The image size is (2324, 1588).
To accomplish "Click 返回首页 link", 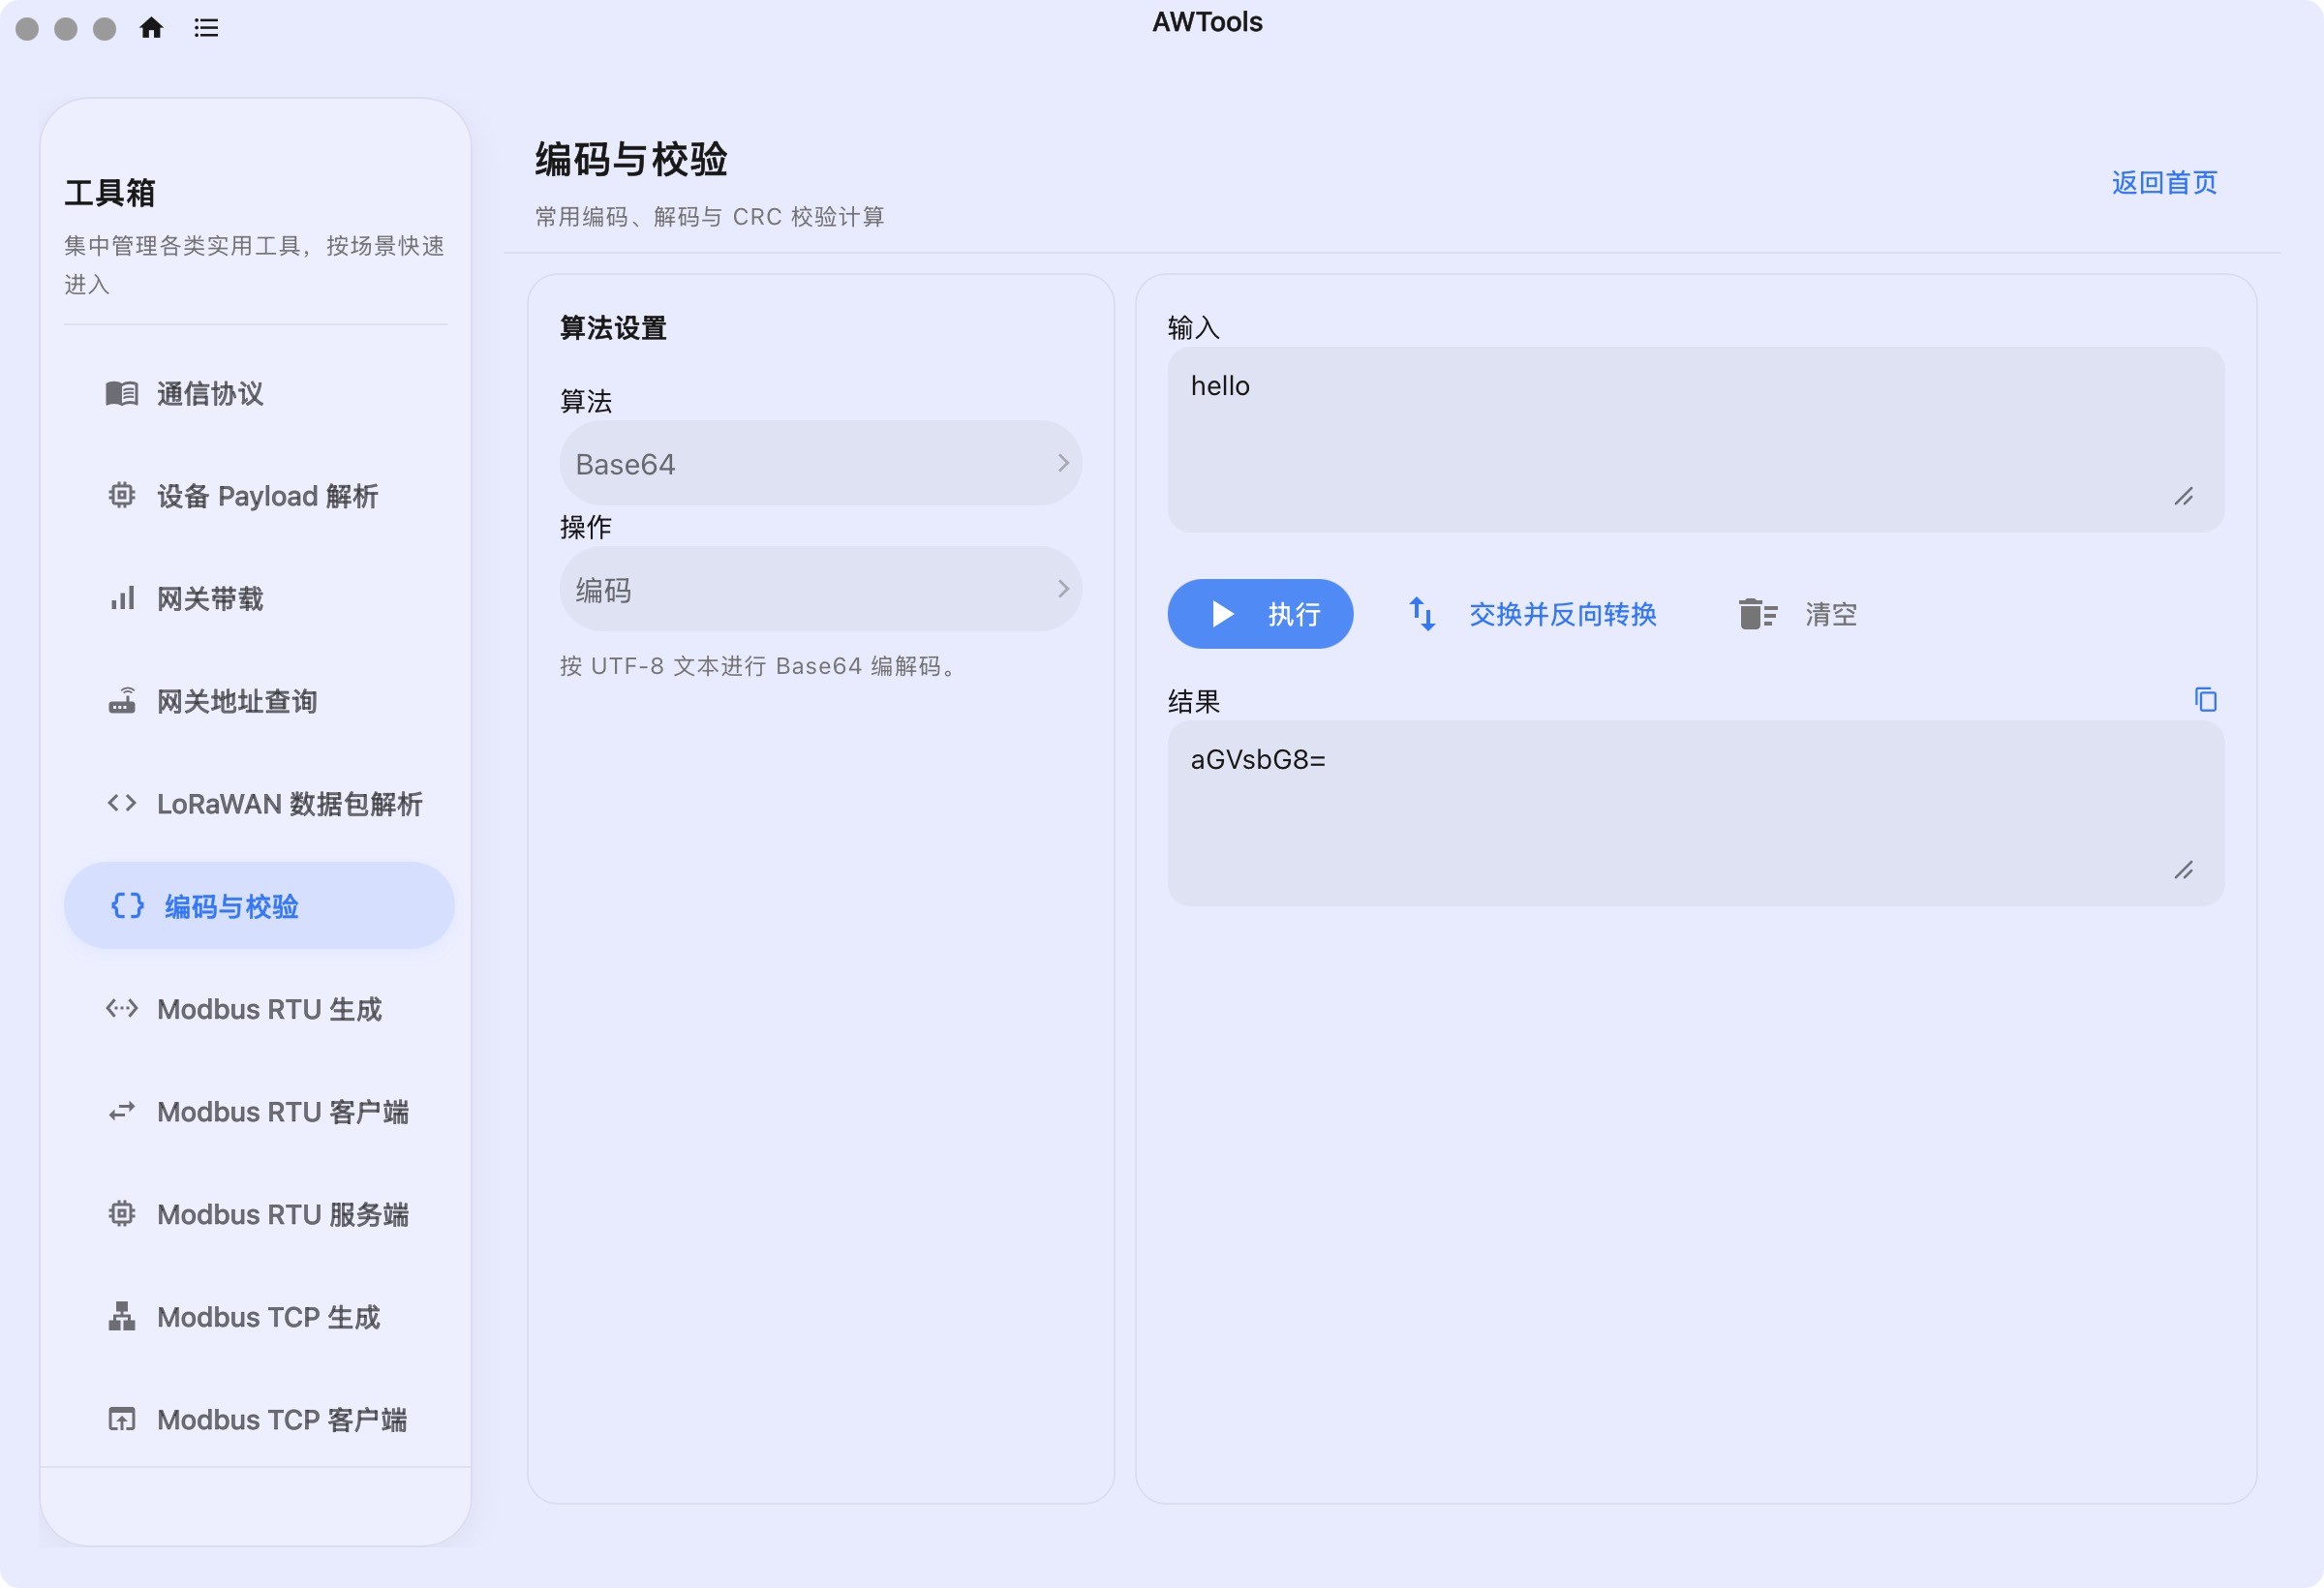I will [x=2164, y=182].
